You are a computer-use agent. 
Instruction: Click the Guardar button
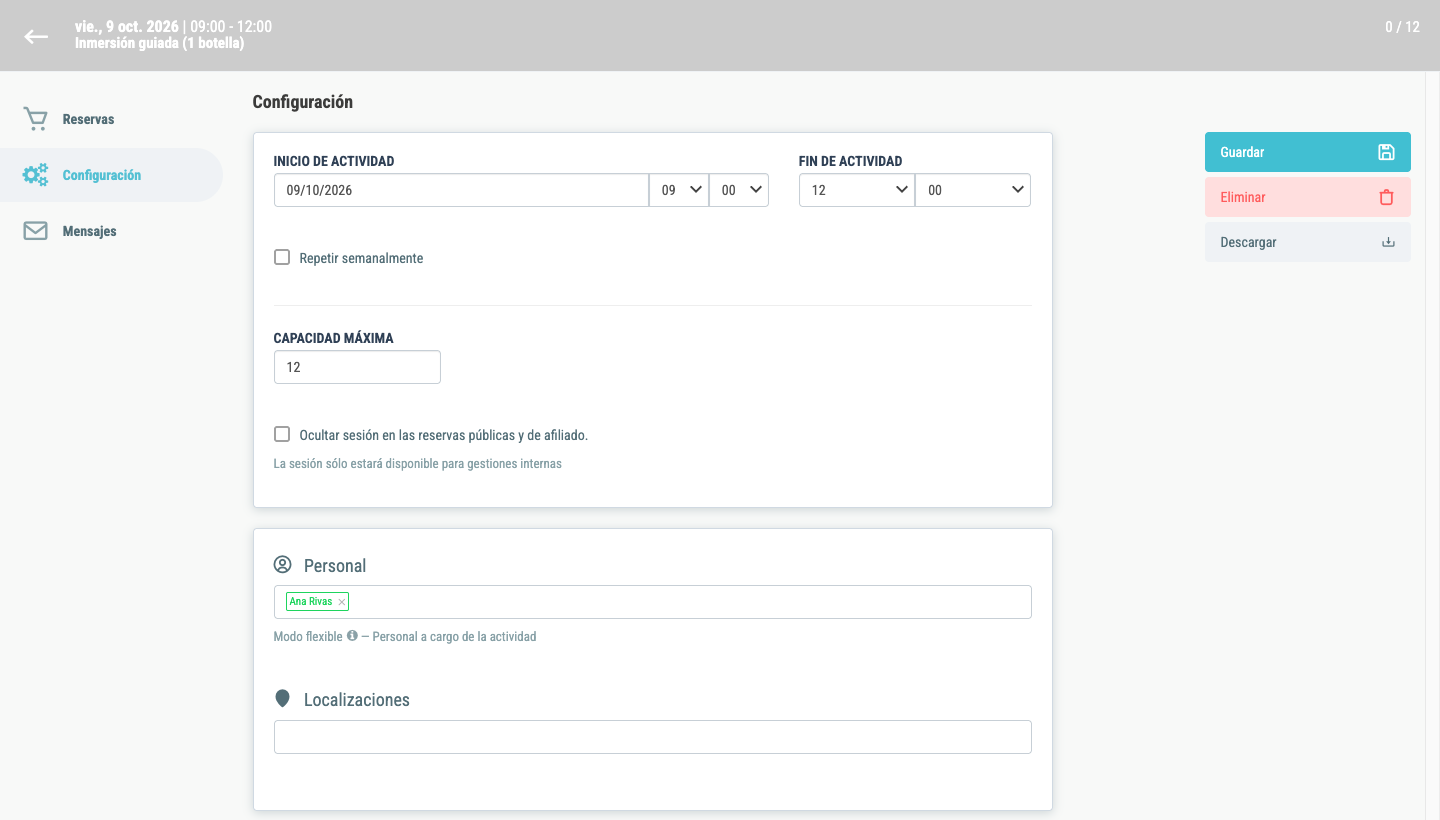[1308, 152]
